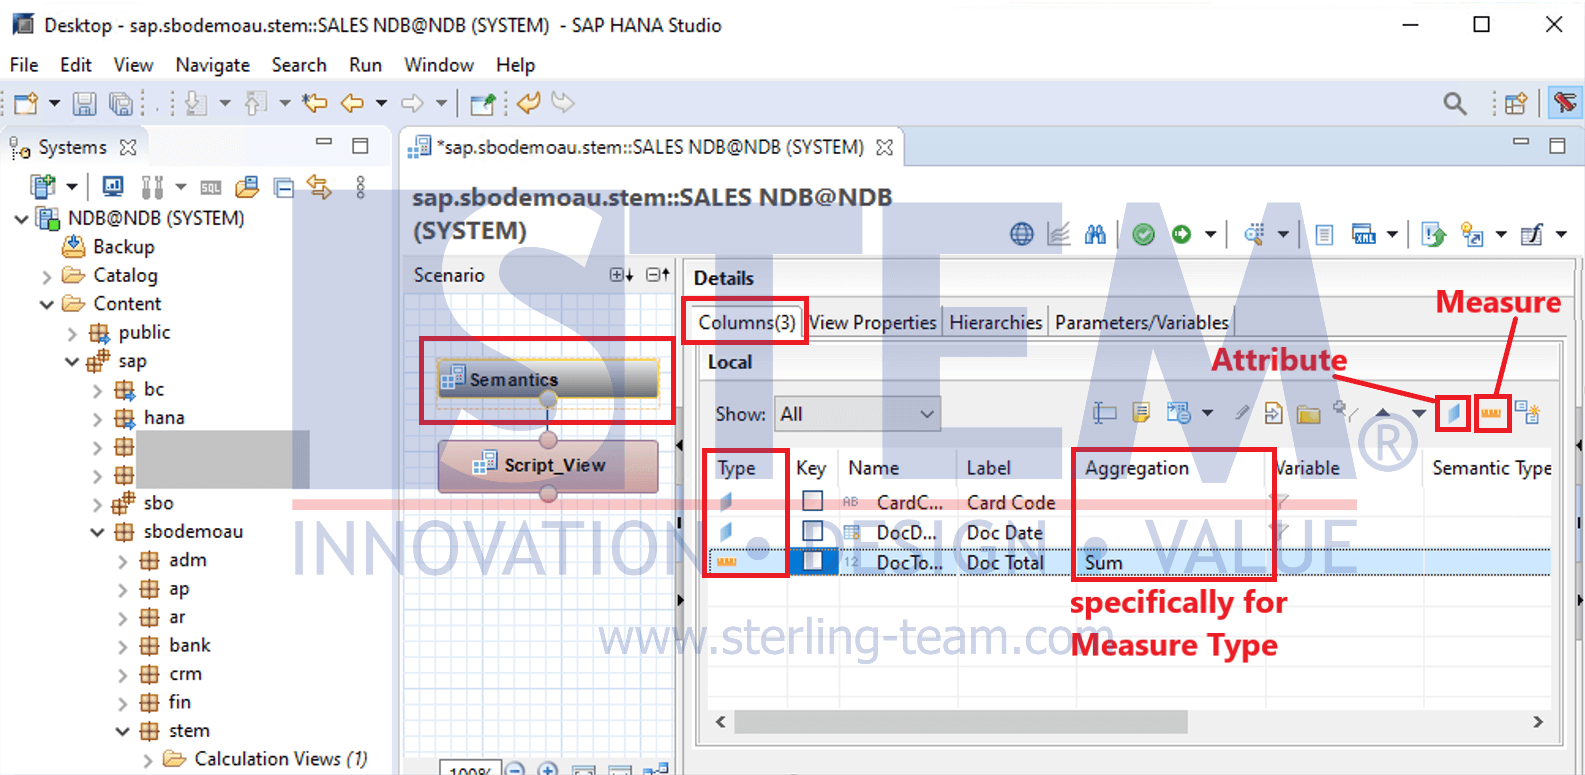
Task: Open the Systems panel view menu dots
Action: click(x=360, y=186)
